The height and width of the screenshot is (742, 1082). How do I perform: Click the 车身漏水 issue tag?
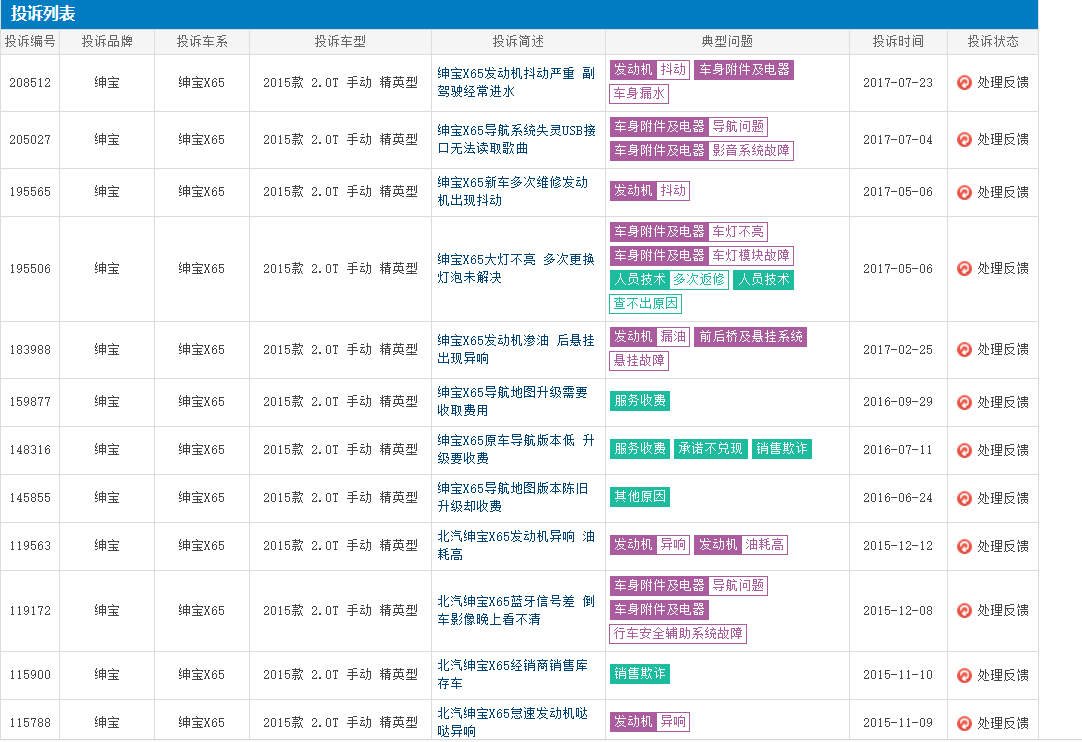point(639,93)
